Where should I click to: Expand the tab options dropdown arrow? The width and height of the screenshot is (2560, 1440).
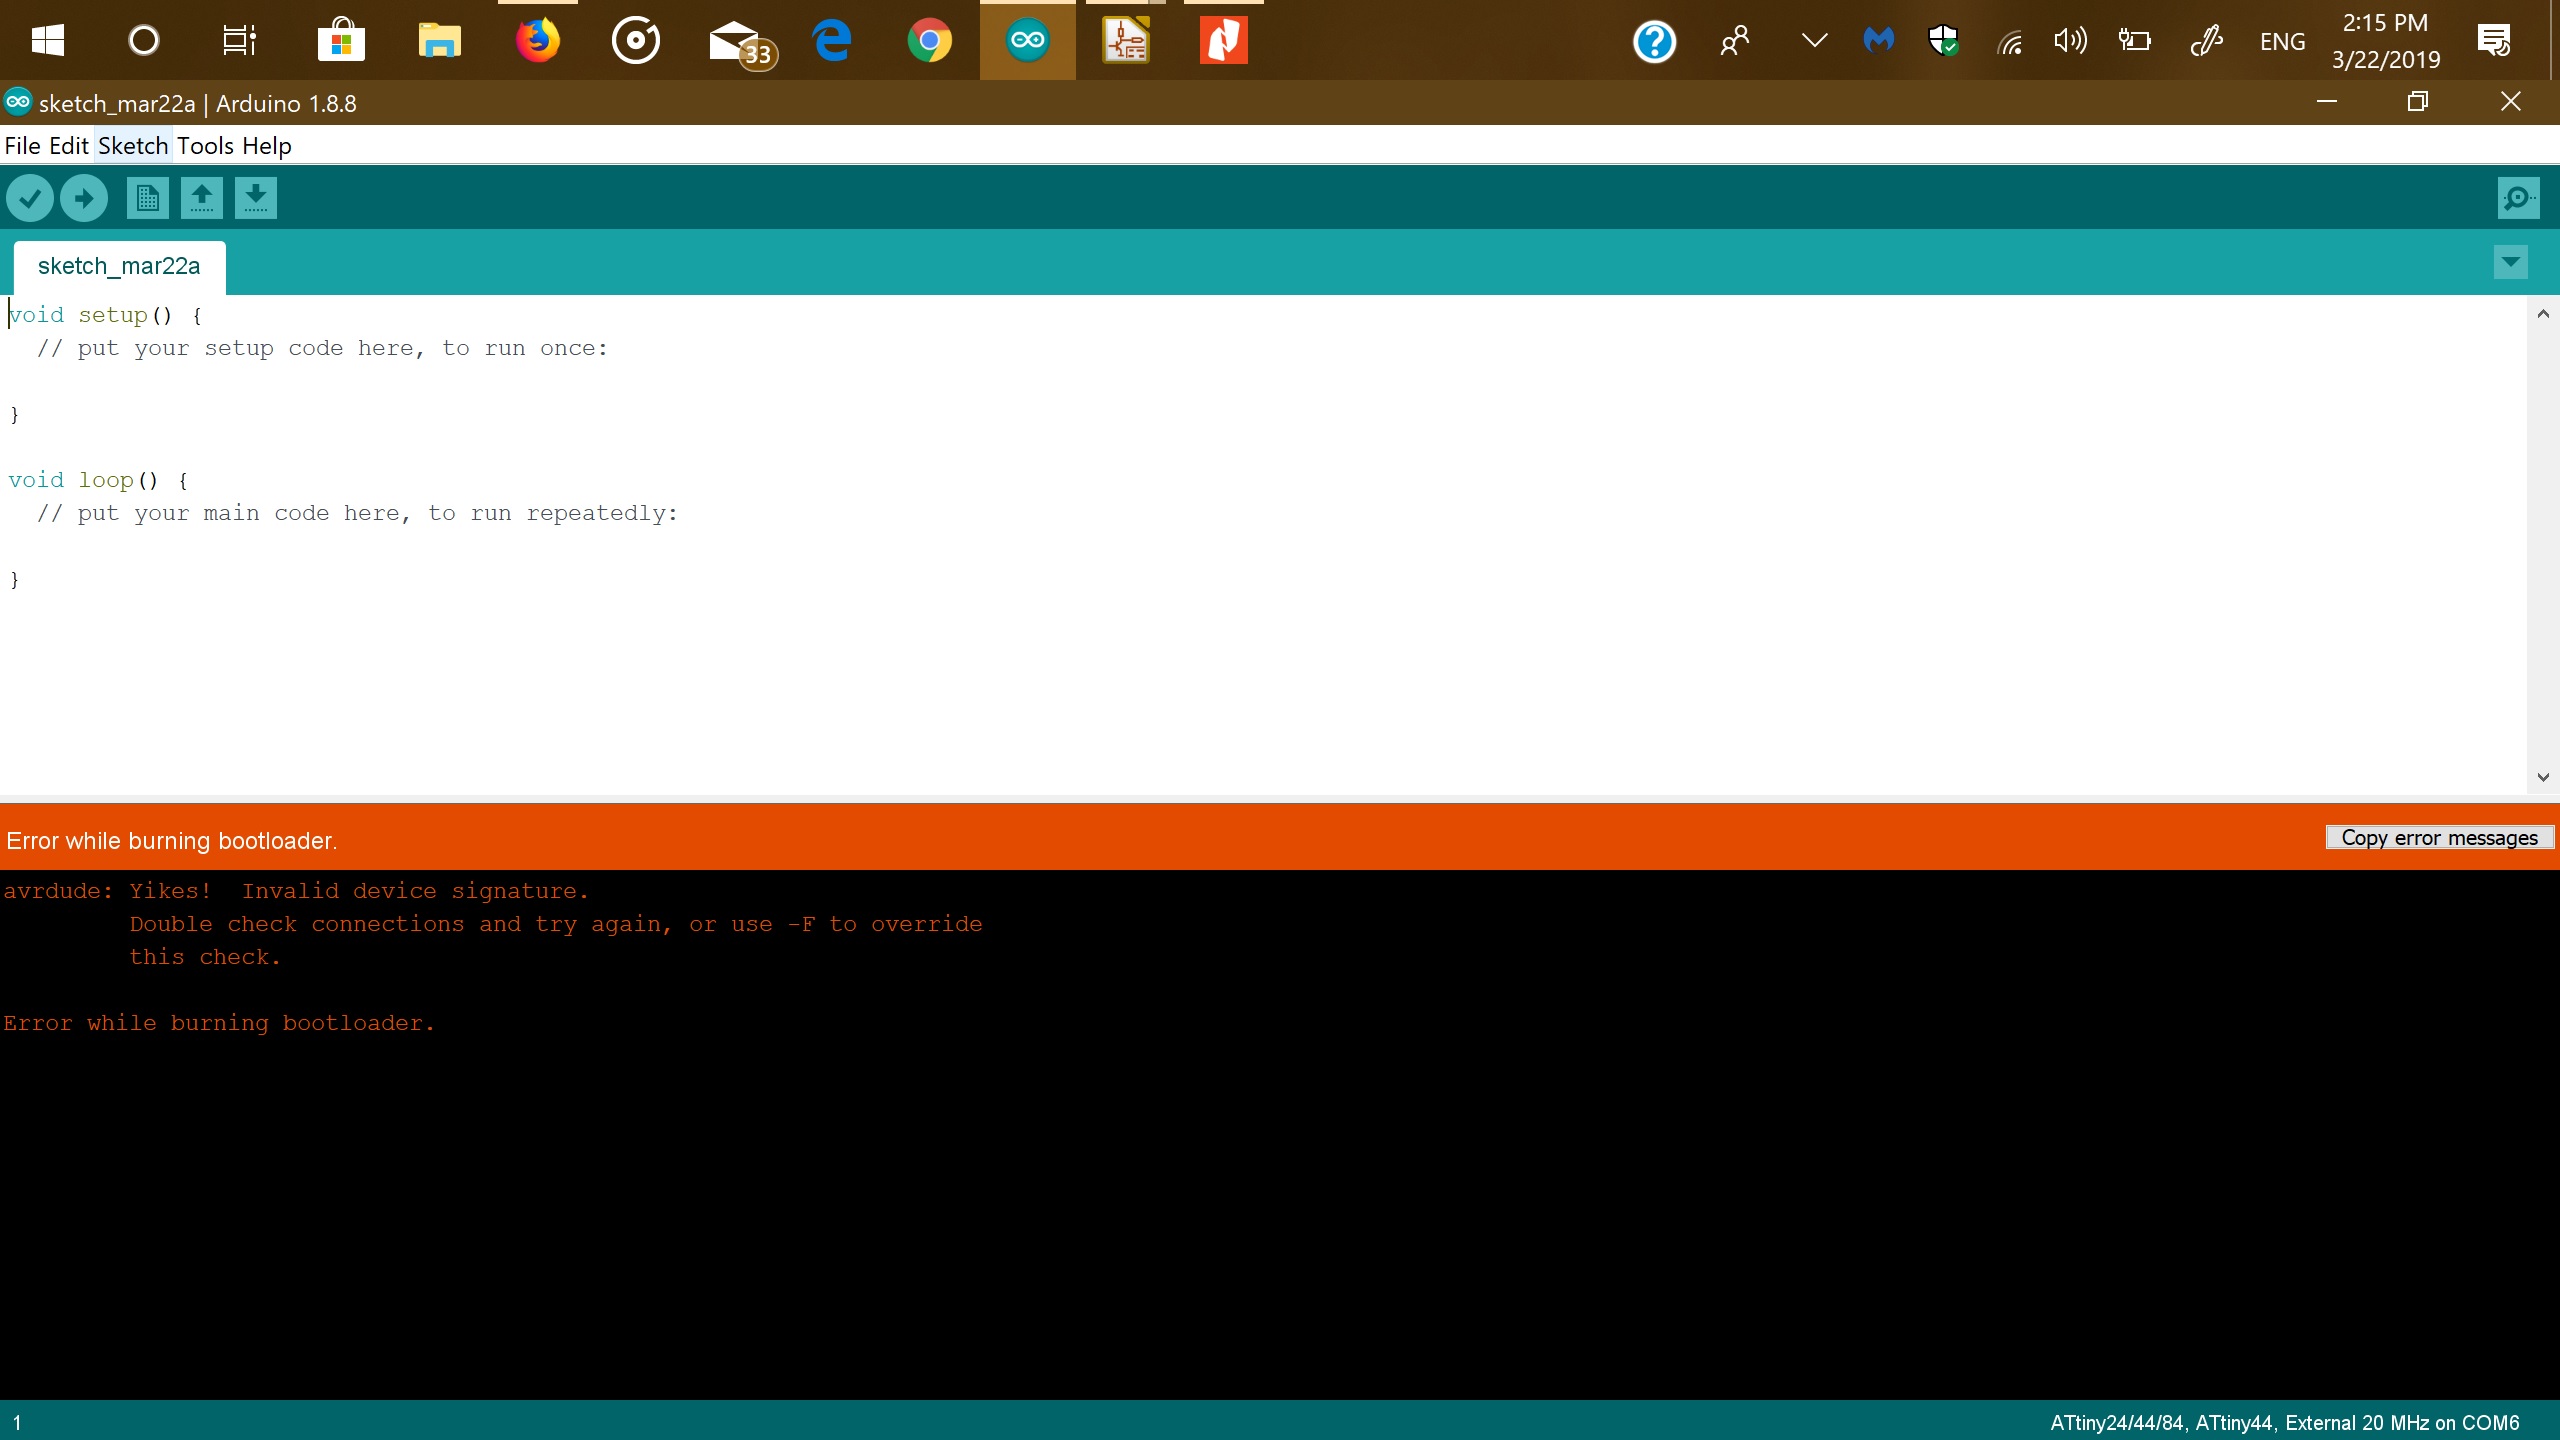coord(2510,262)
